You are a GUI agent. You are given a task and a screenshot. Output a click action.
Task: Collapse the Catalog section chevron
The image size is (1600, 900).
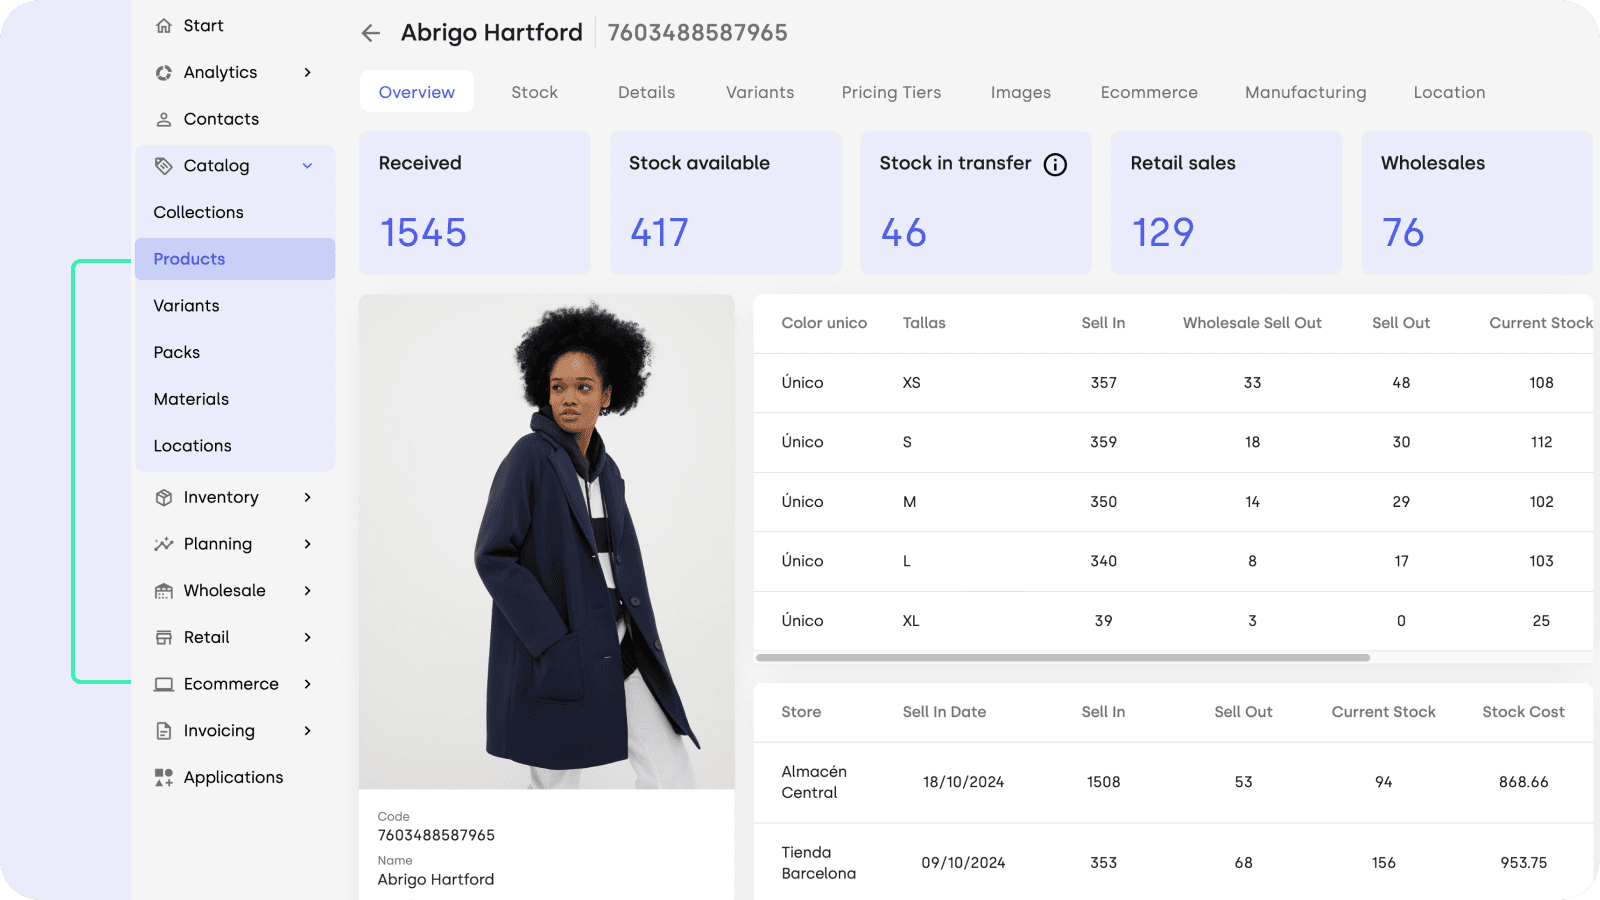[307, 166]
